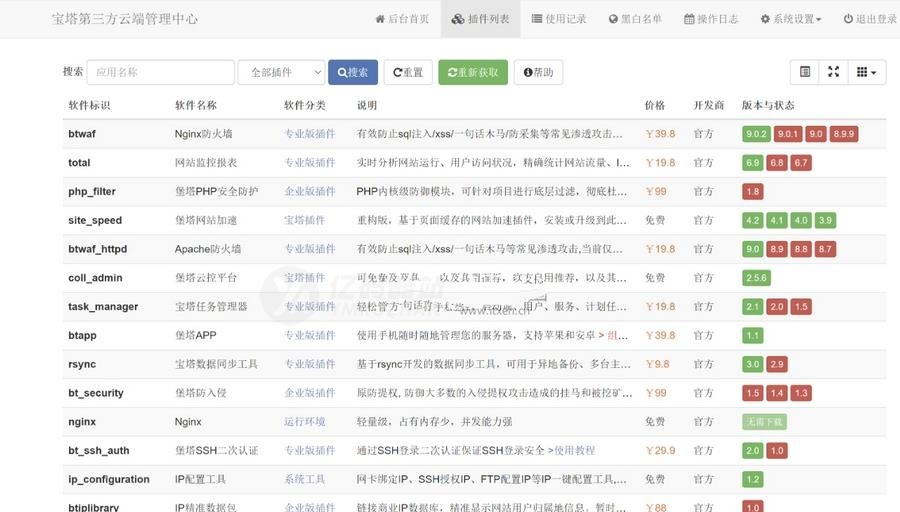Expand the 系统设置 dropdown menu
900x512 pixels.
(791, 19)
